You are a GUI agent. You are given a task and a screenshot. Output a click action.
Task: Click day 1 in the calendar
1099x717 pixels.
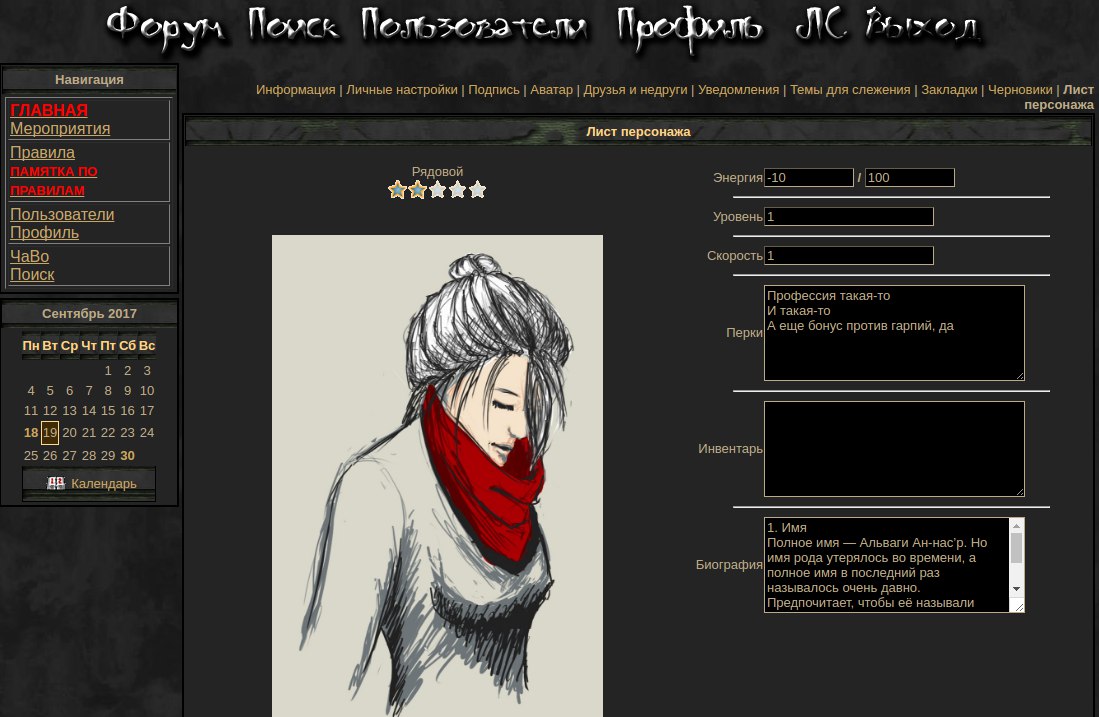tap(108, 371)
